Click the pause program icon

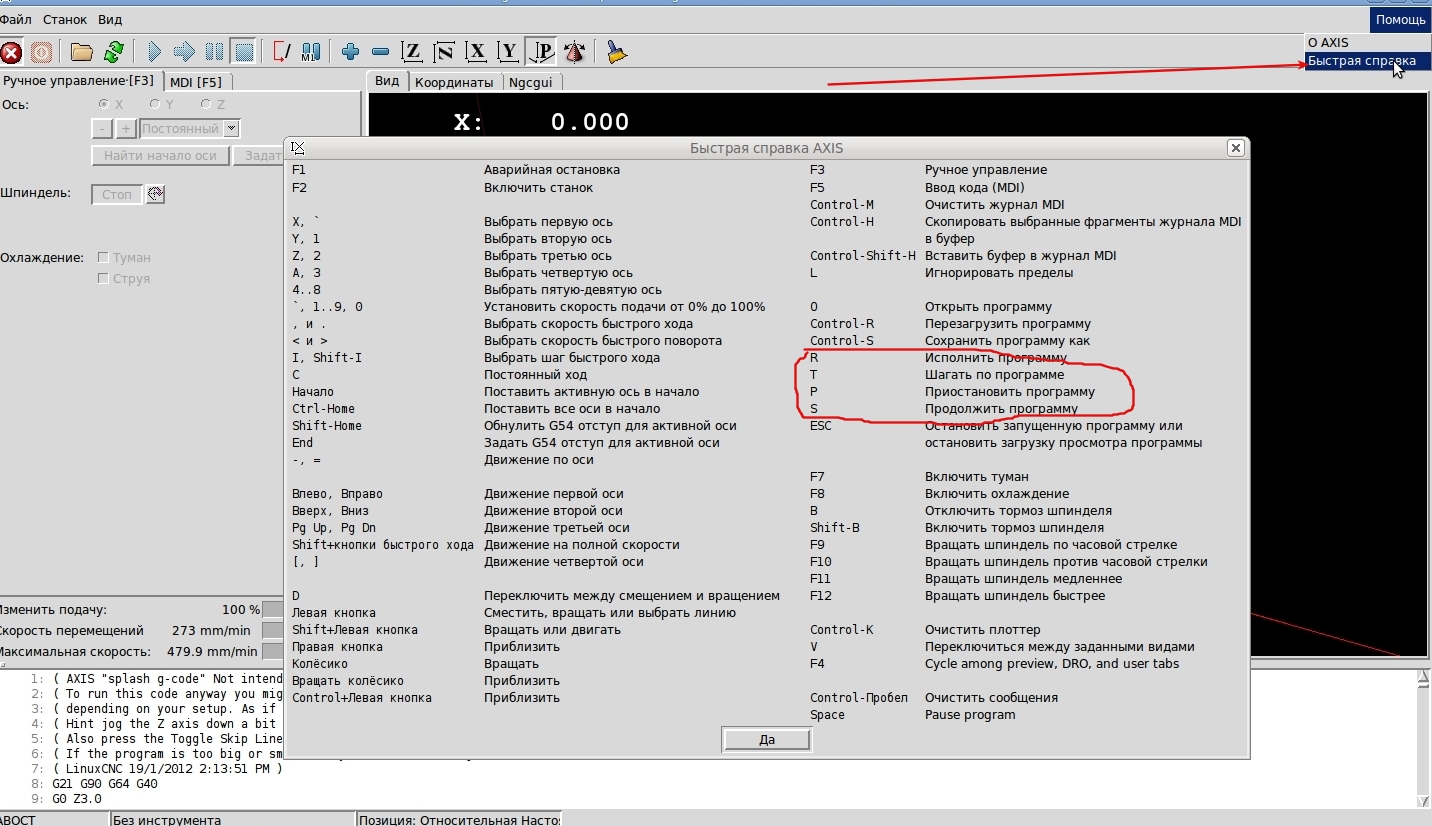[214, 52]
